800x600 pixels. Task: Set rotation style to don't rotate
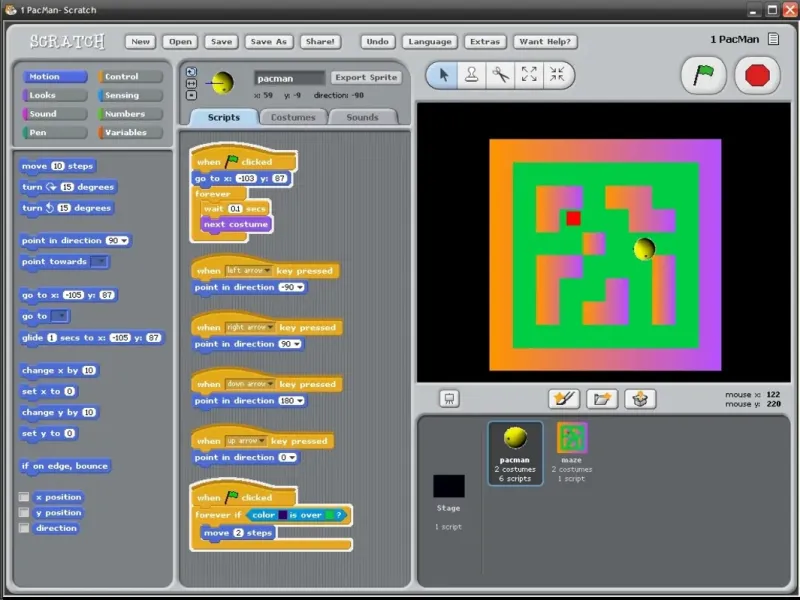191,95
